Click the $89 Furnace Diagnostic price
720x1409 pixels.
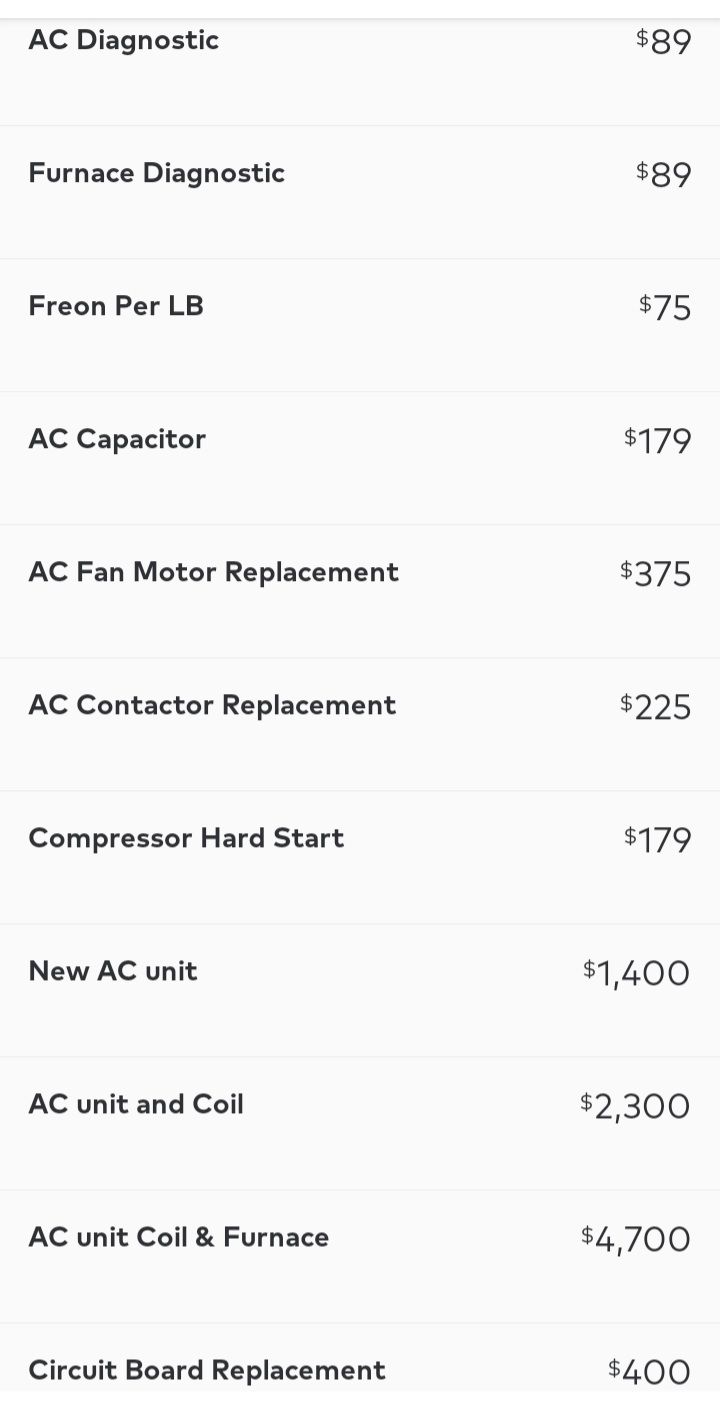point(664,174)
